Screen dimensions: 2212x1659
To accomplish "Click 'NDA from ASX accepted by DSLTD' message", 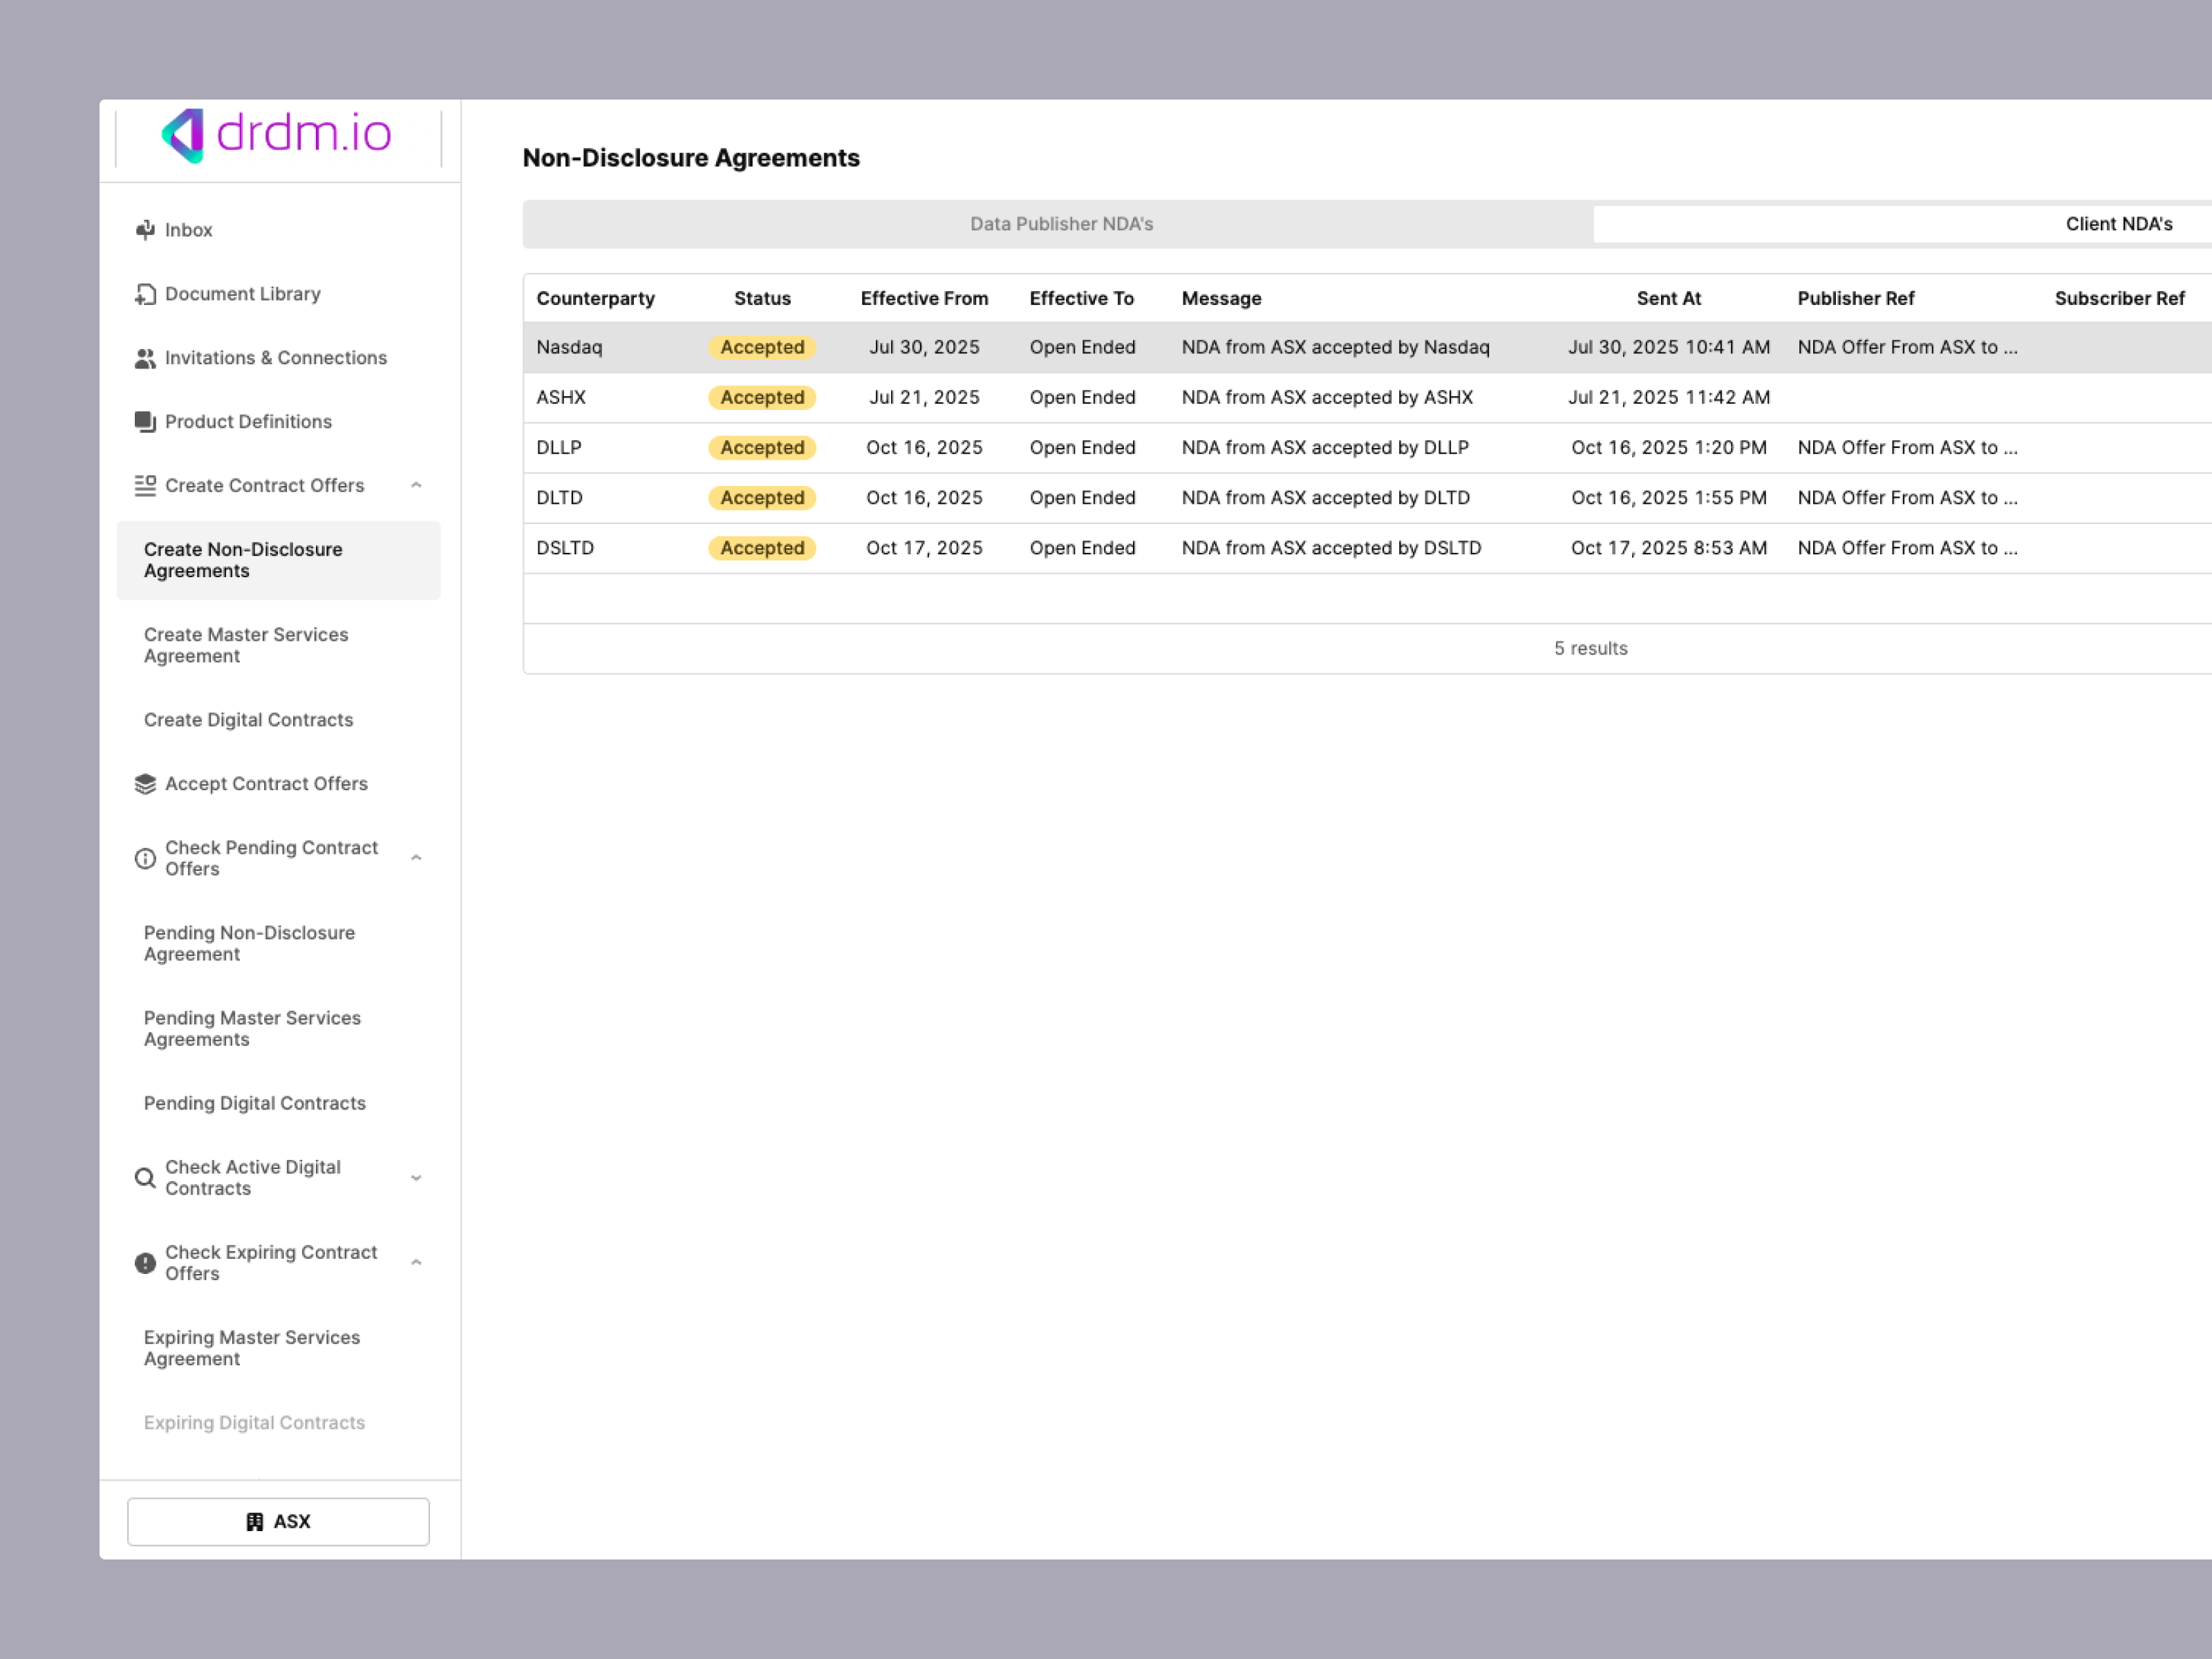I will click(1331, 547).
